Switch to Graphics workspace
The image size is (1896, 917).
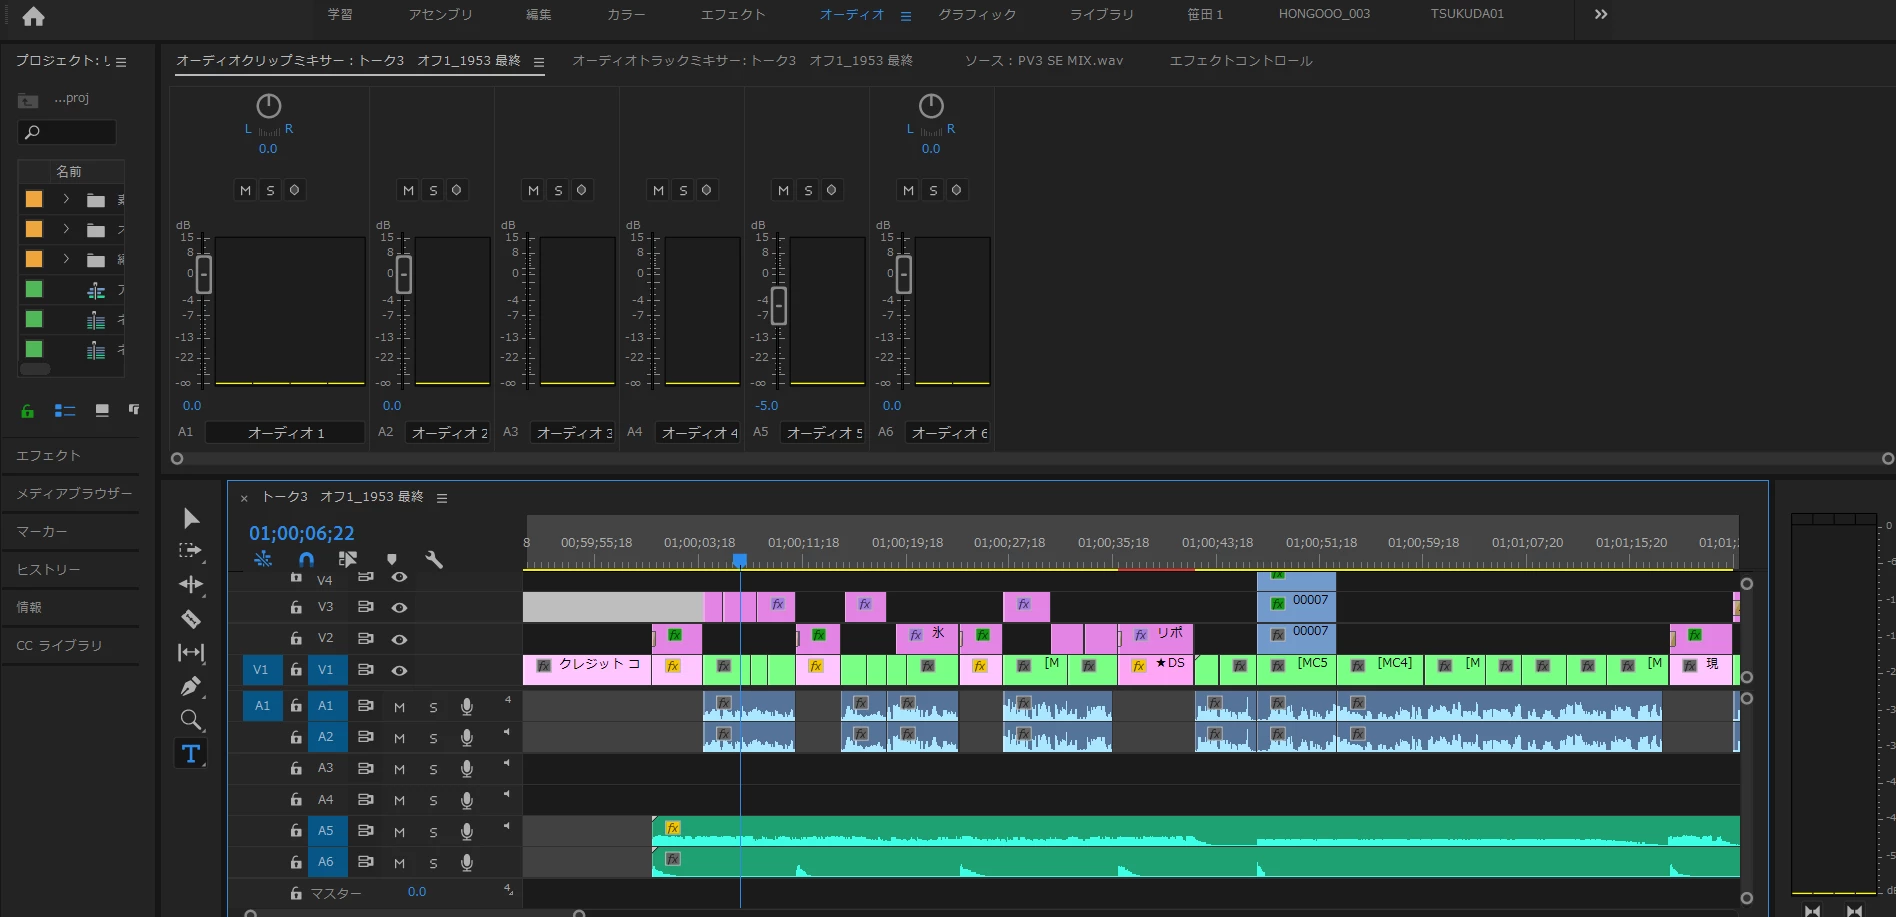point(977,15)
